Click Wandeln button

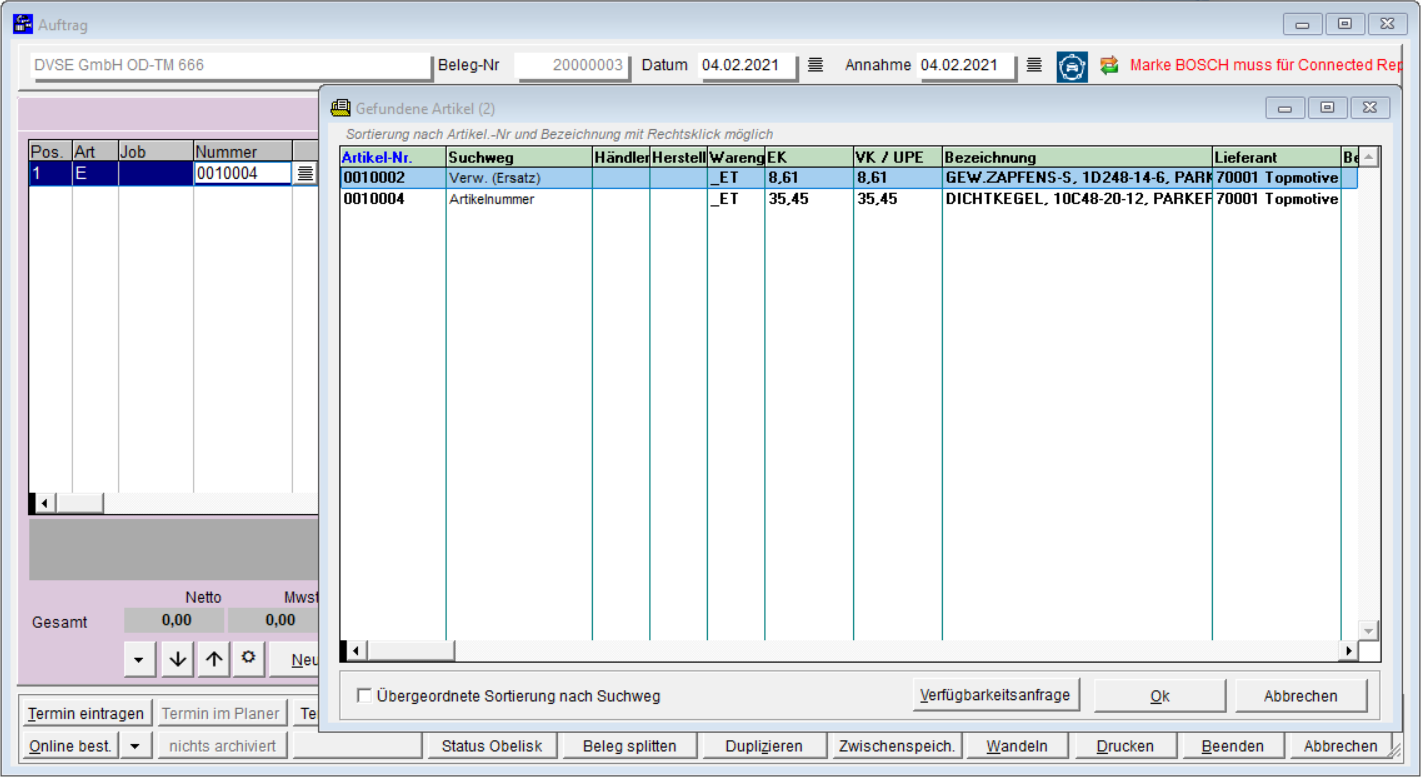(x=1017, y=746)
